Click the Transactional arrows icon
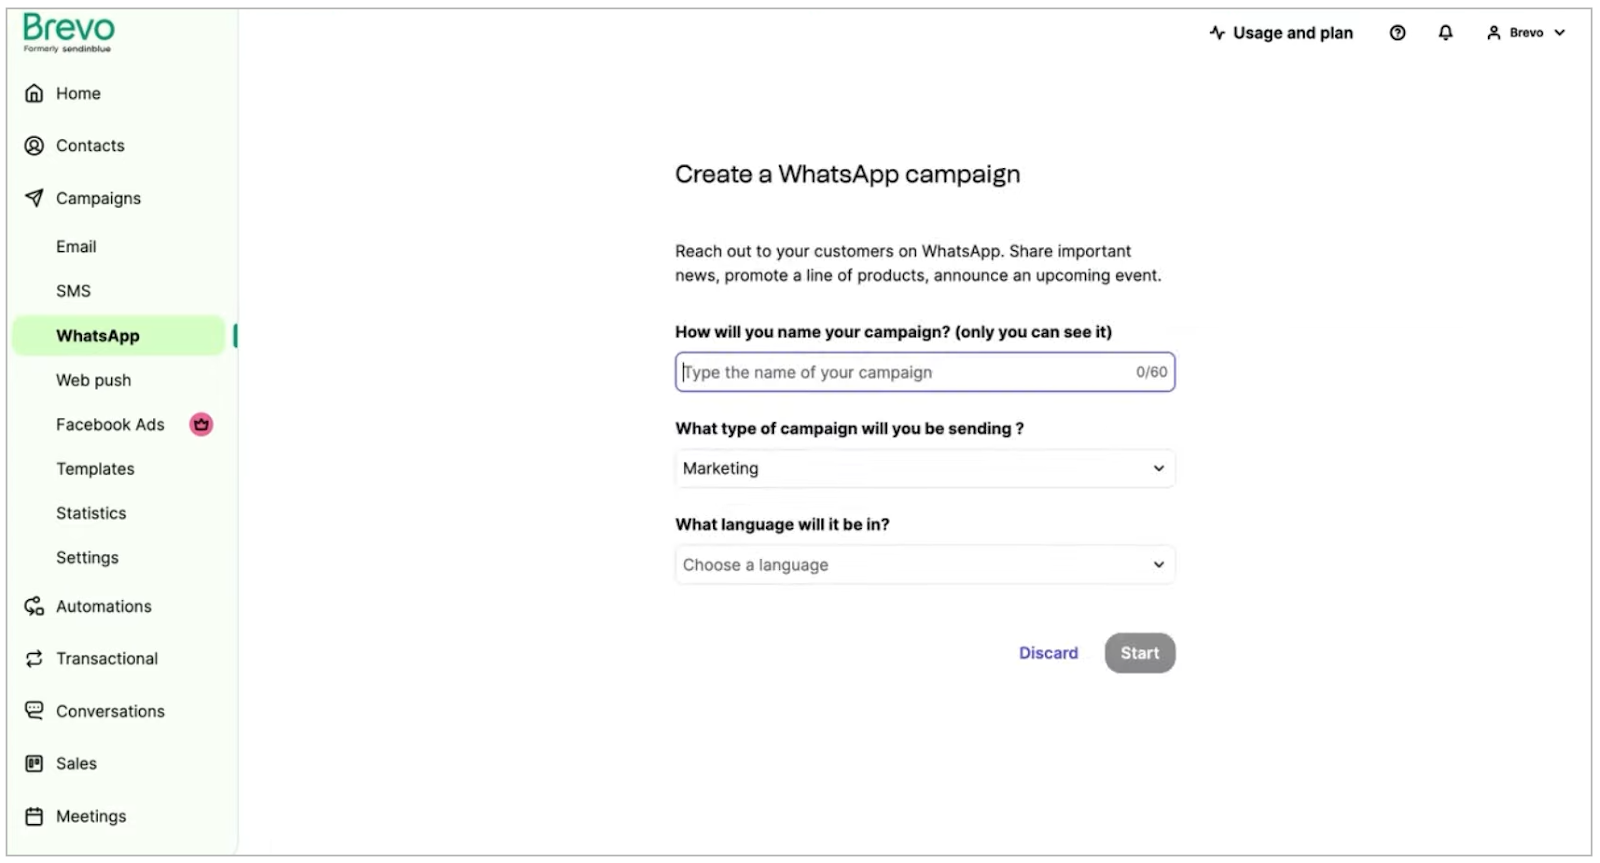This screenshot has height=863, width=1600. pos(34,658)
